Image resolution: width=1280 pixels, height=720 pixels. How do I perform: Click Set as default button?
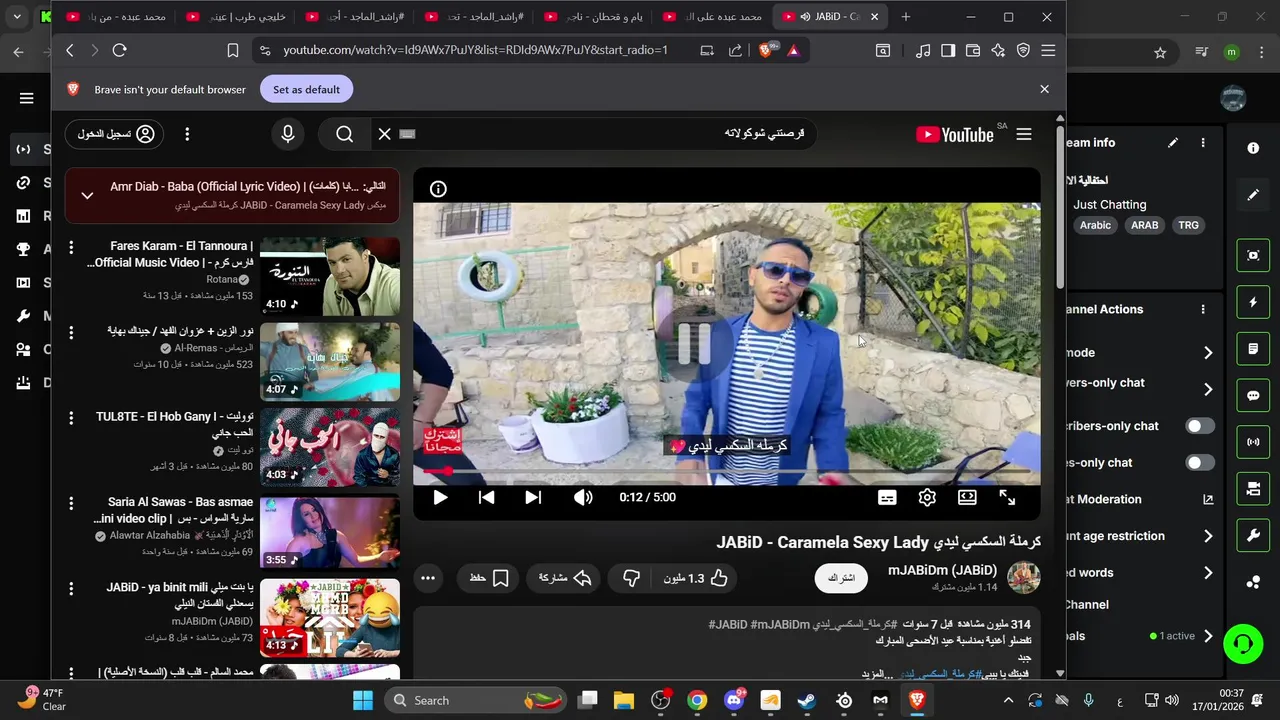point(306,89)
